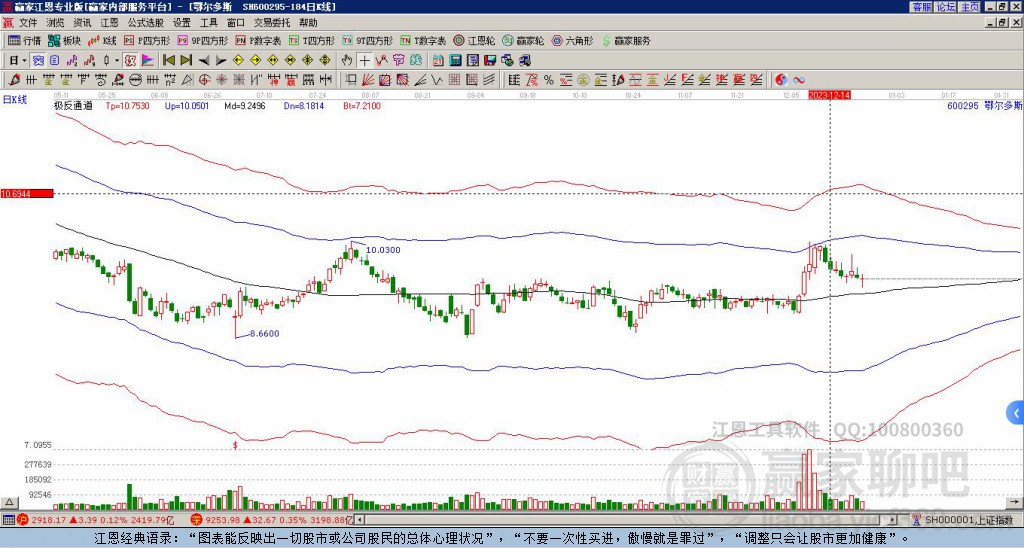Viewport: 1024px width, 548px height.
Task: Click the 客服 link in title bar
Action: (x=922, y=7)
